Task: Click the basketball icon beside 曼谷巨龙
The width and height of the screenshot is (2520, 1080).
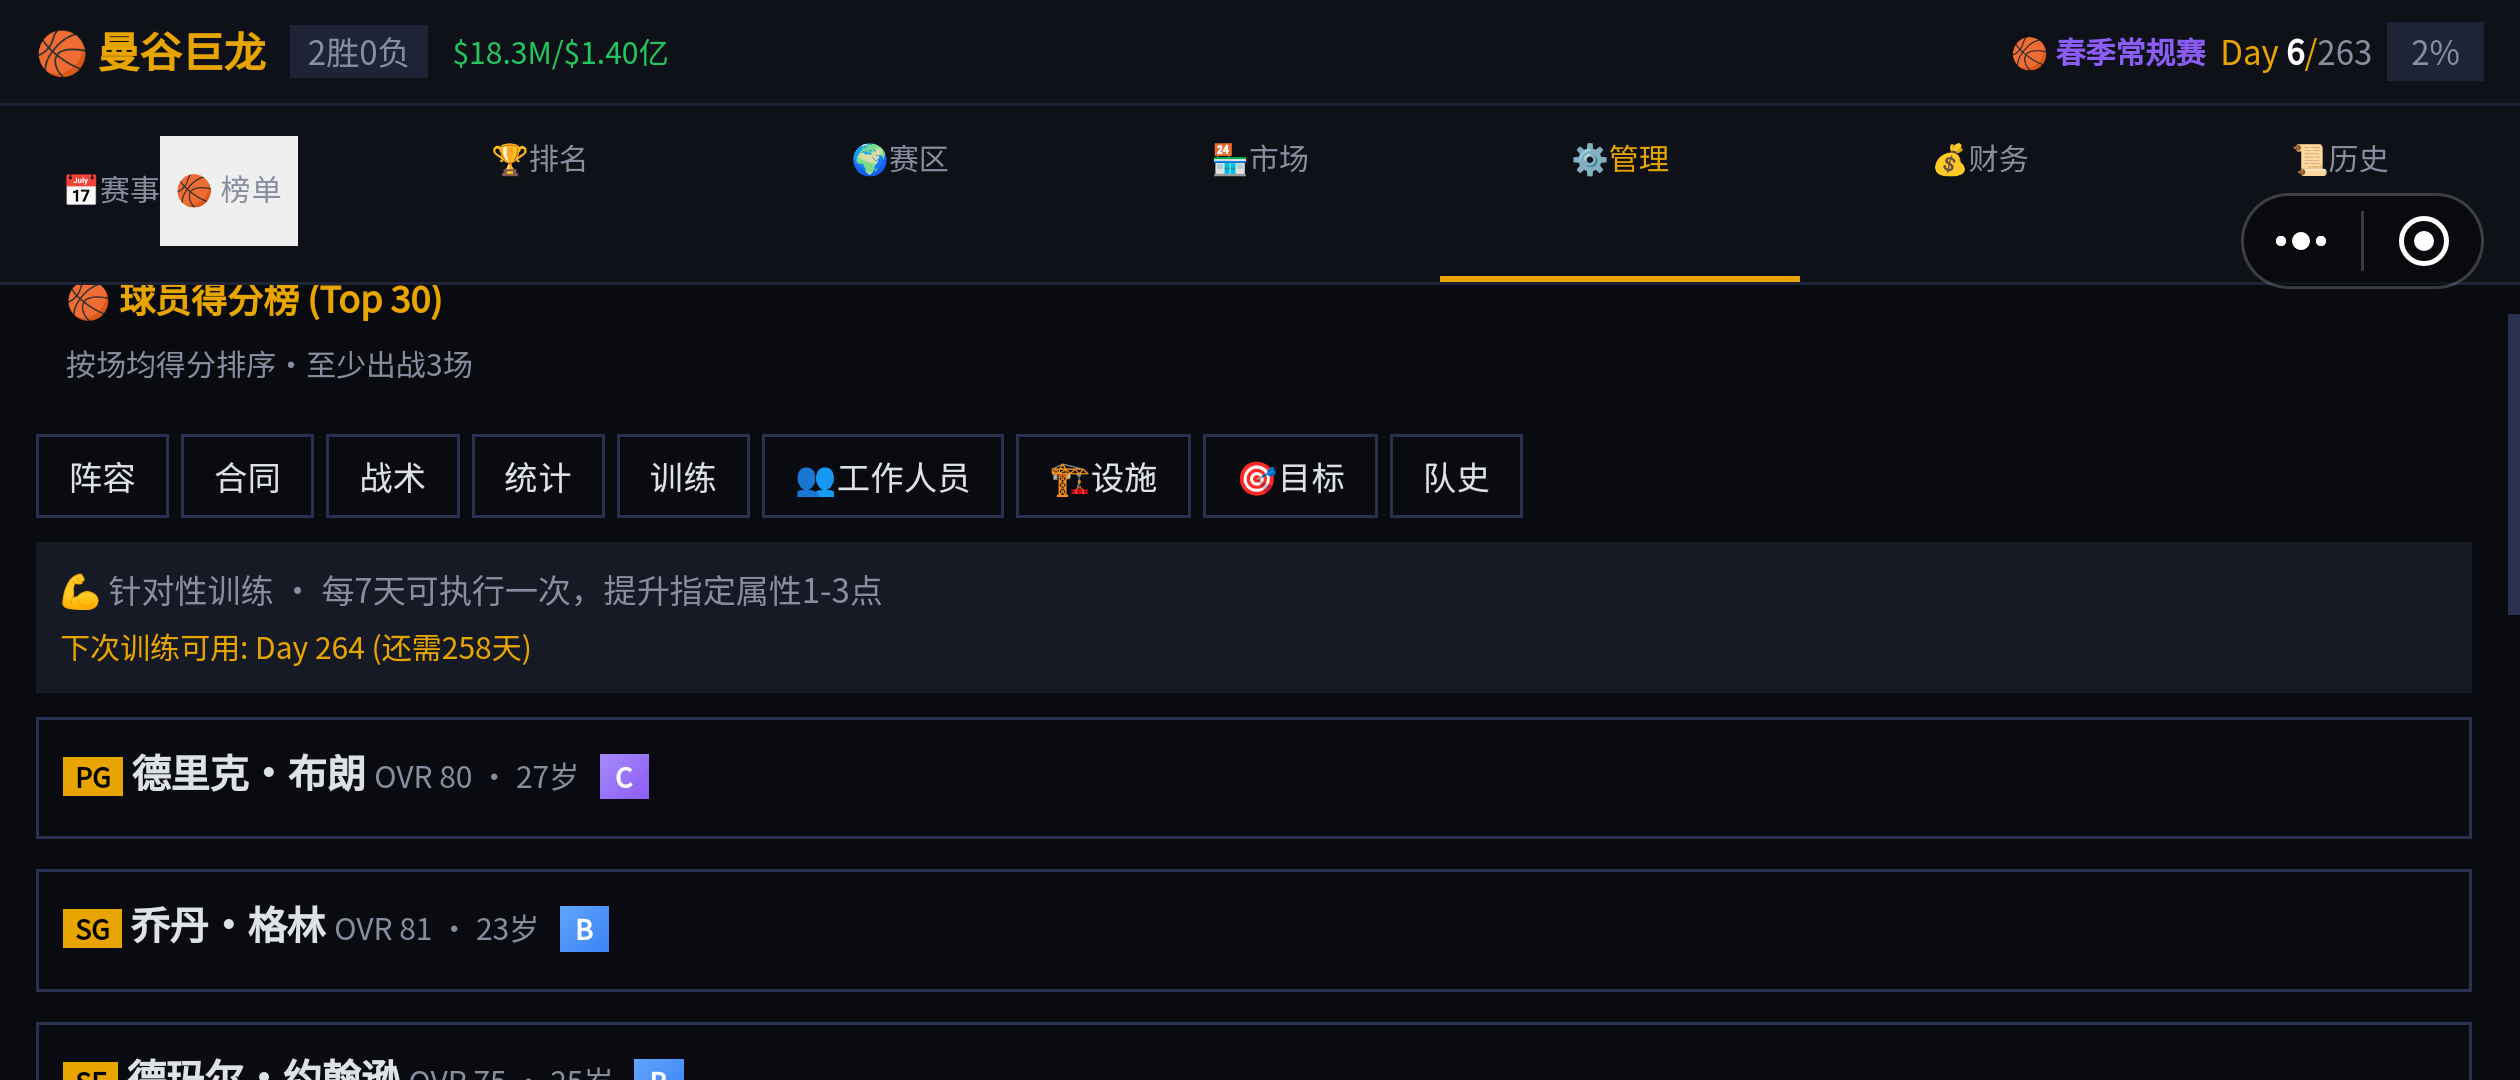Action: pyautogui.click(x=62, y=53)
